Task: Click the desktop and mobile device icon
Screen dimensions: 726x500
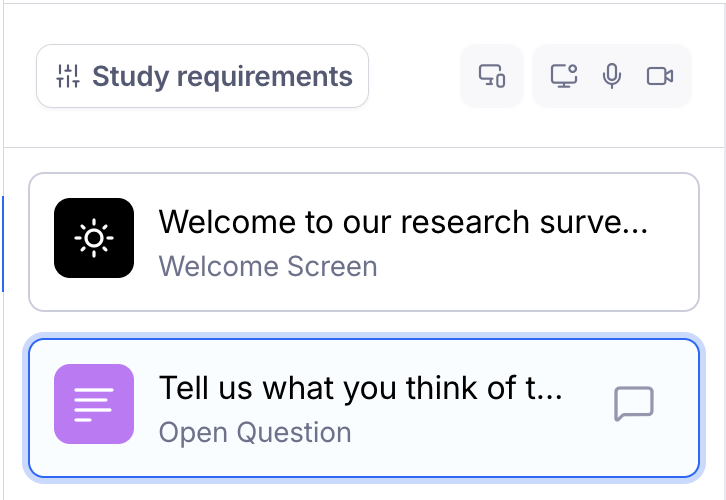Action: click(491, 76)
